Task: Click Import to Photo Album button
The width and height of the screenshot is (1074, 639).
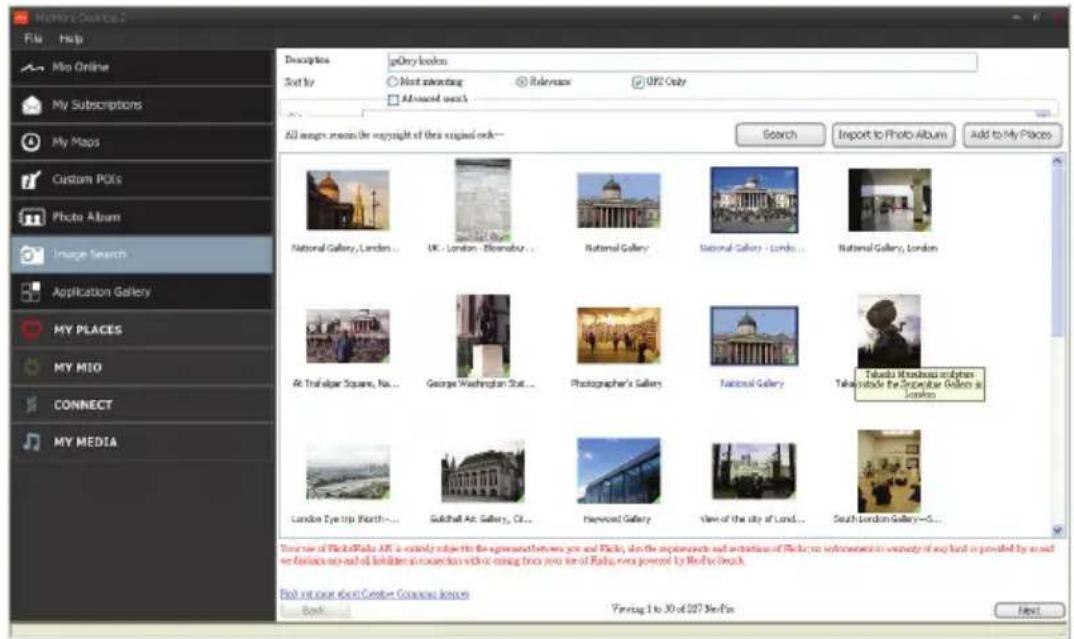Action: 892,135
